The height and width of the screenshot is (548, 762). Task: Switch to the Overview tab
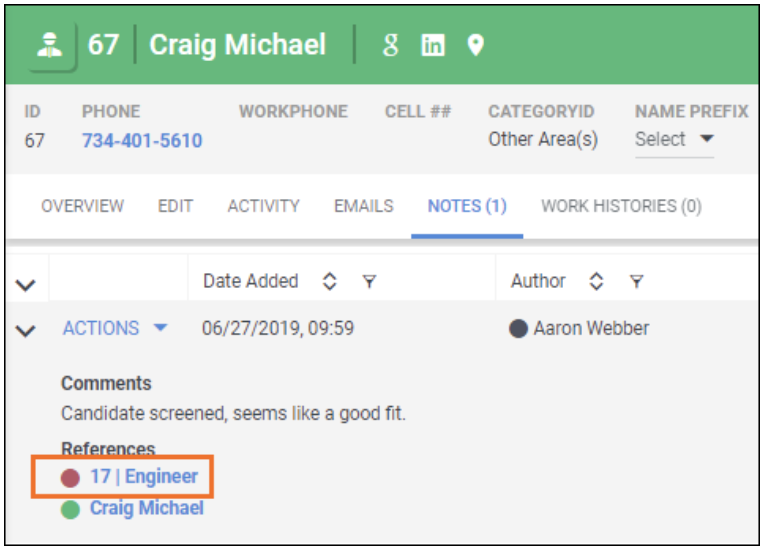tap(82, 206)
